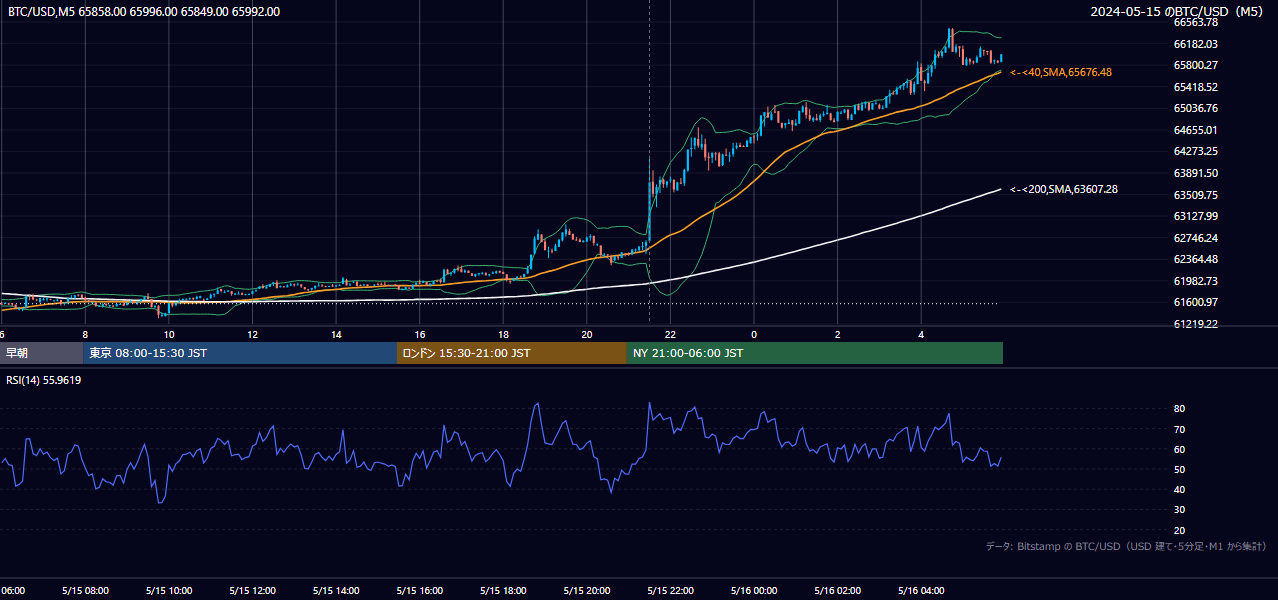
Task: Click the price axis value 65418.52
Action: (1195, 87)
